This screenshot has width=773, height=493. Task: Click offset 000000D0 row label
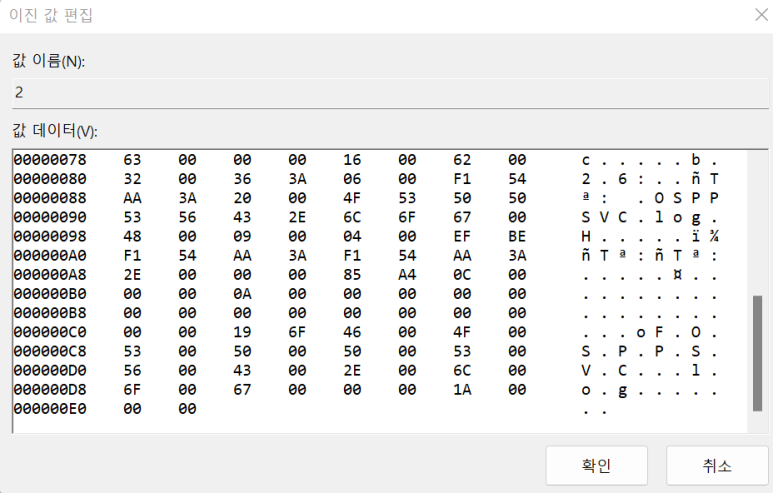click(50, 371)
